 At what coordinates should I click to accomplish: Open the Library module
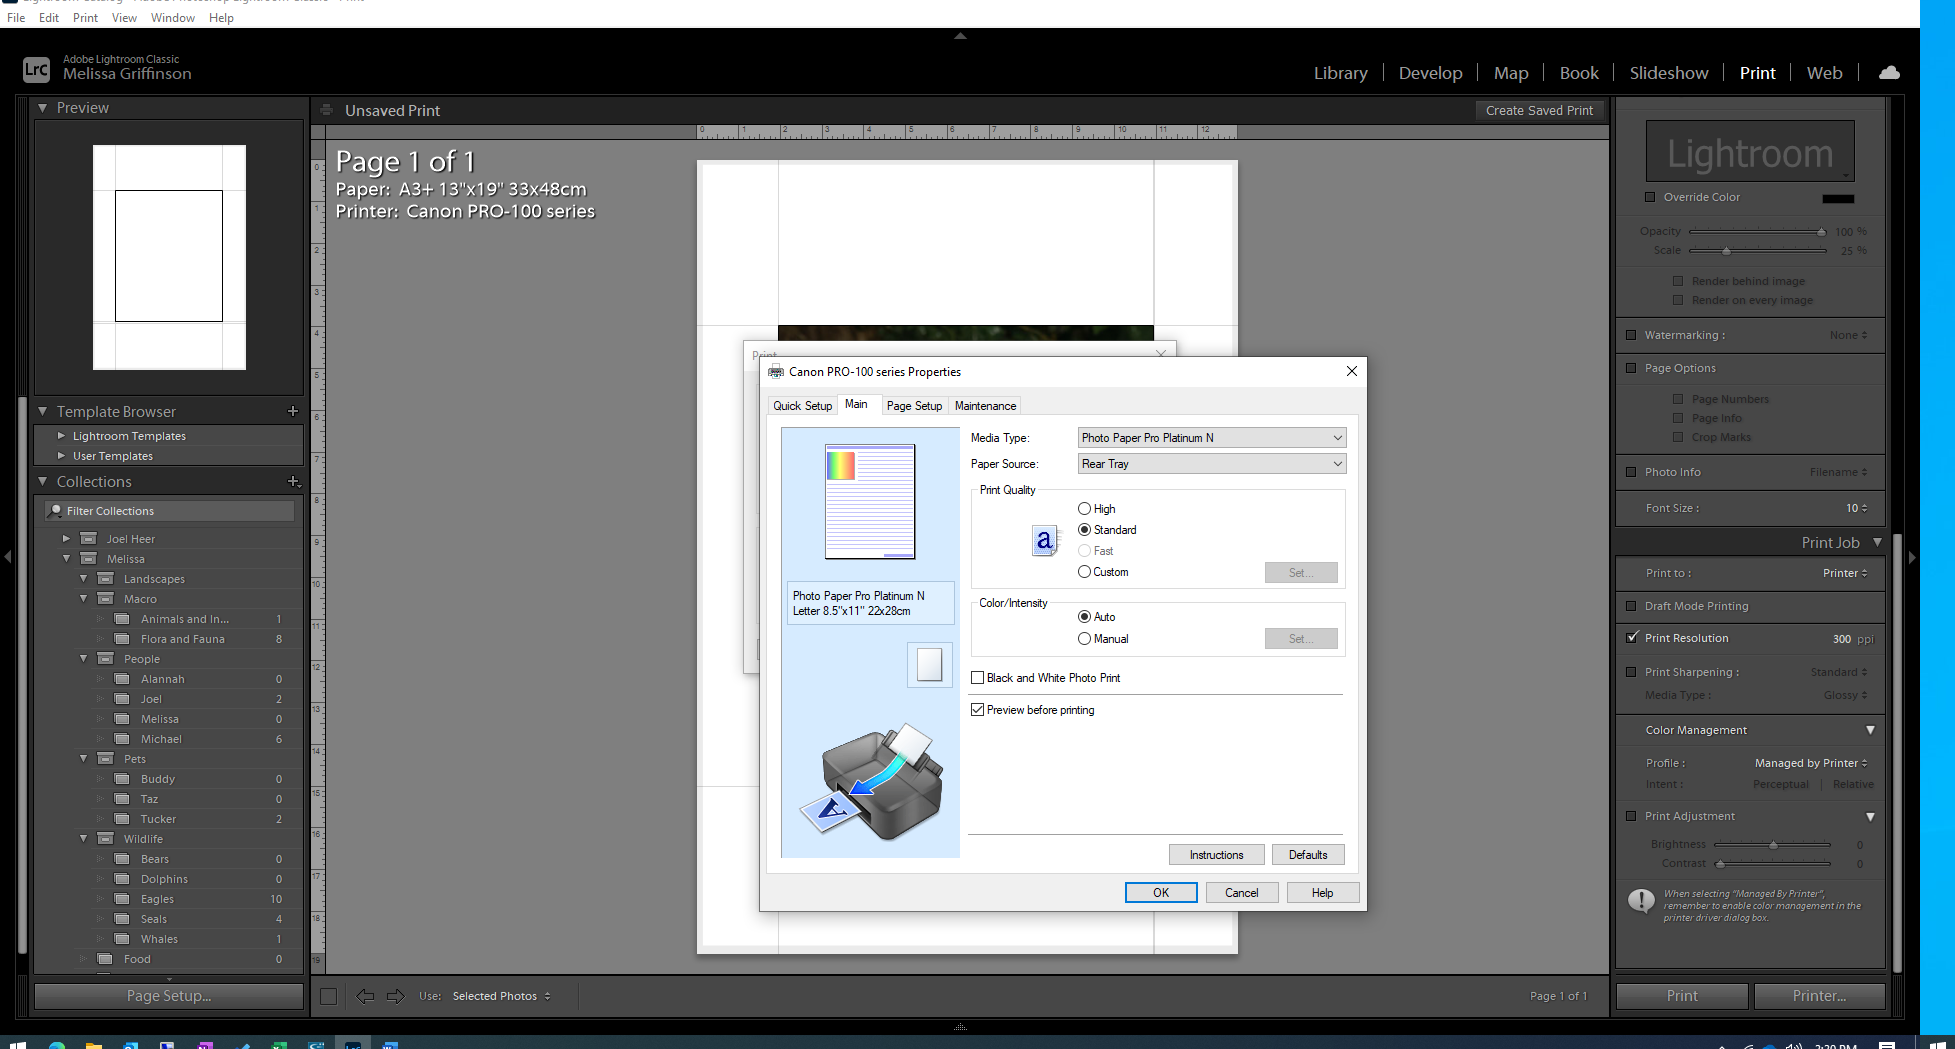pos(1340,73)
